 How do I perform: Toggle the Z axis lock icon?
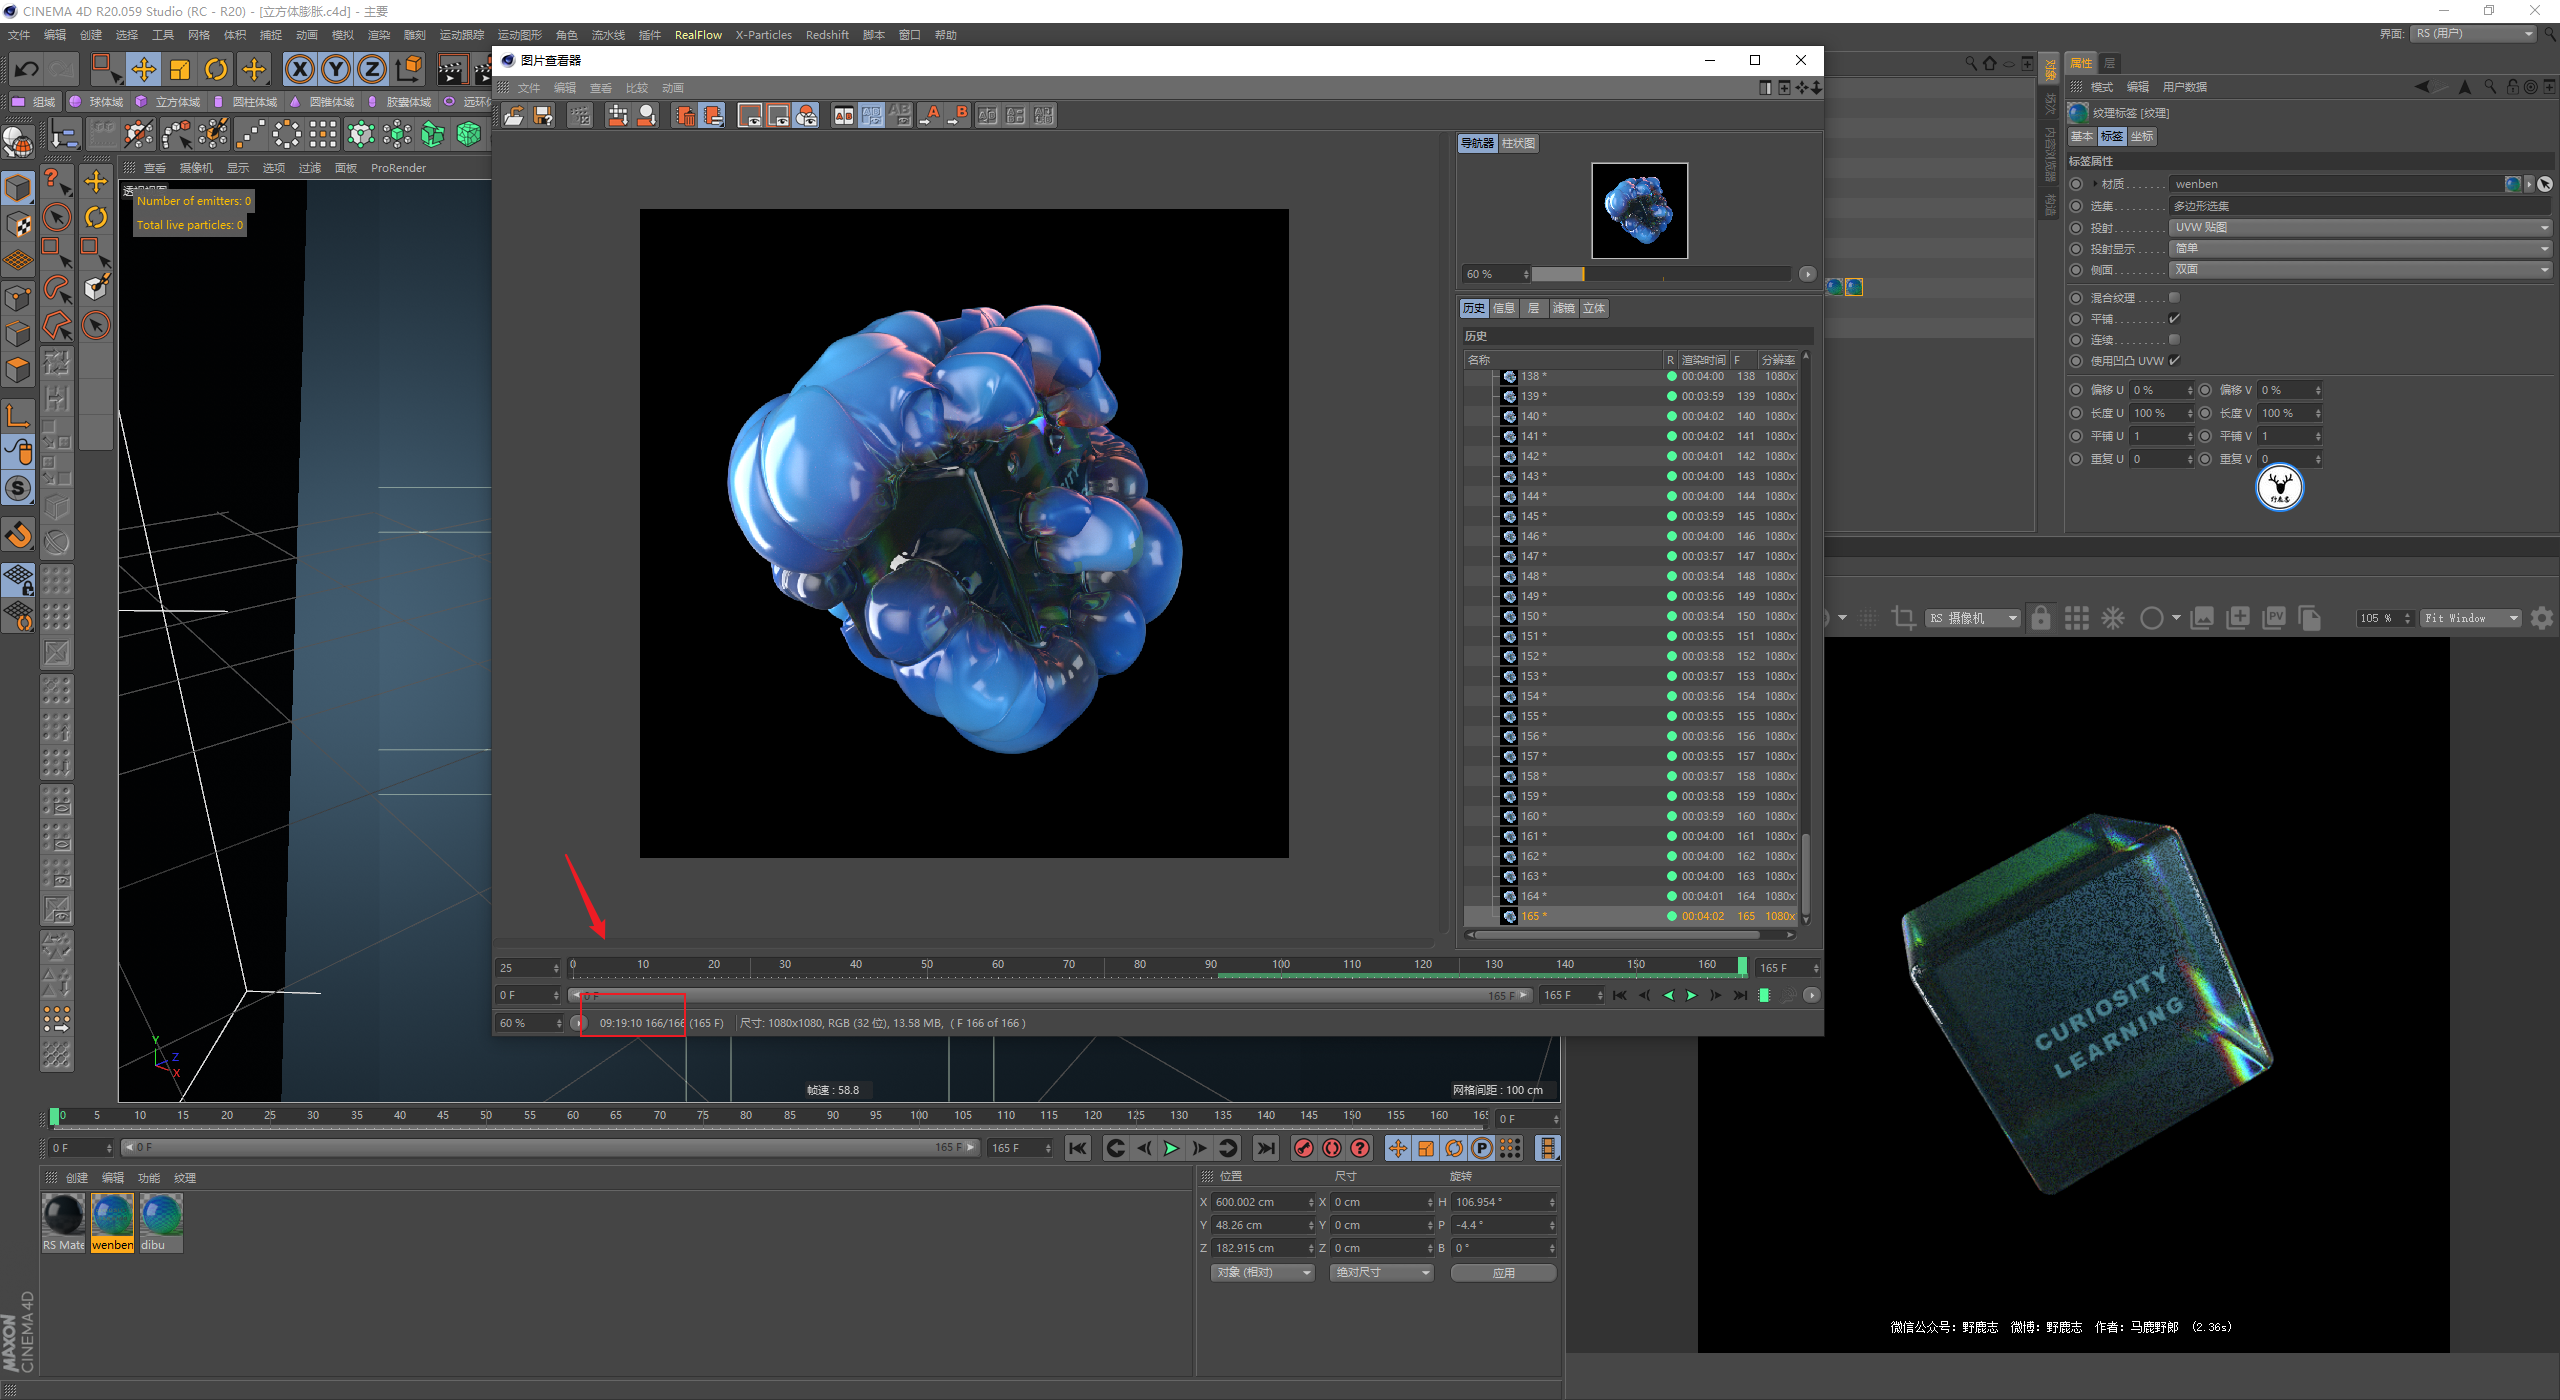pos(372,69)
